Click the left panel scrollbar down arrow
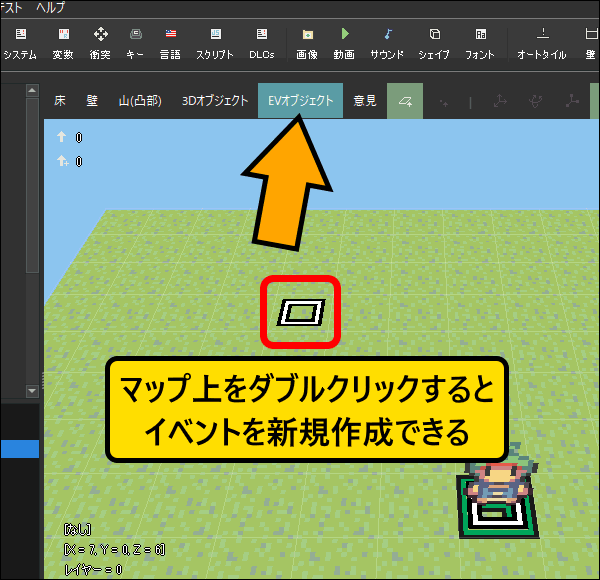Image resolution: width=600 pixels, height=580 pixels. (x=31, y=390)
